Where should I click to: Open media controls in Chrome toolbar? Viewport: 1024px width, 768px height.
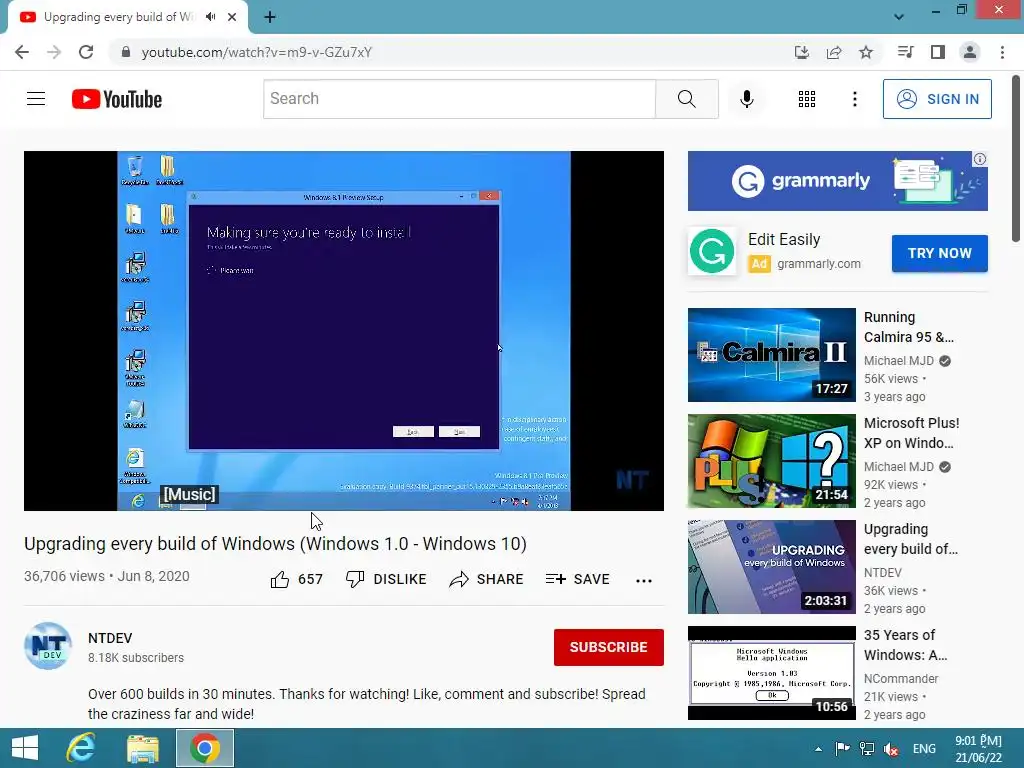[905, 52]
